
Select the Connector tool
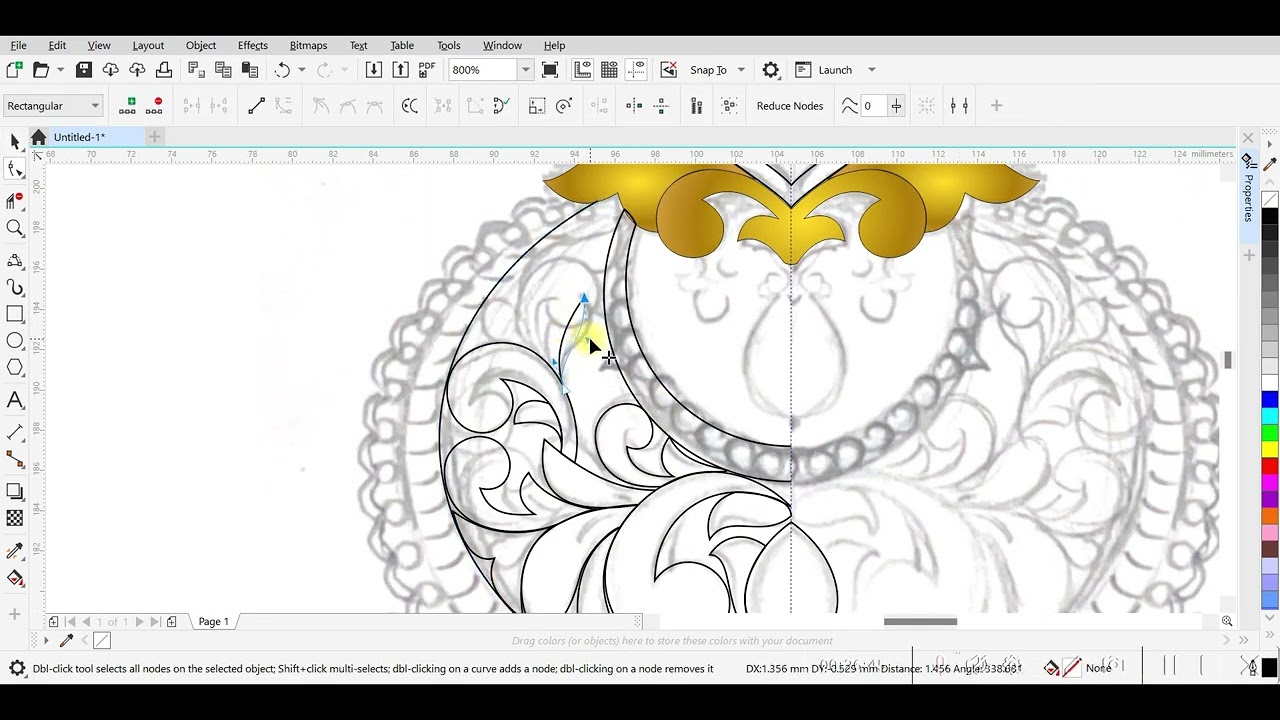click(15, 459)
